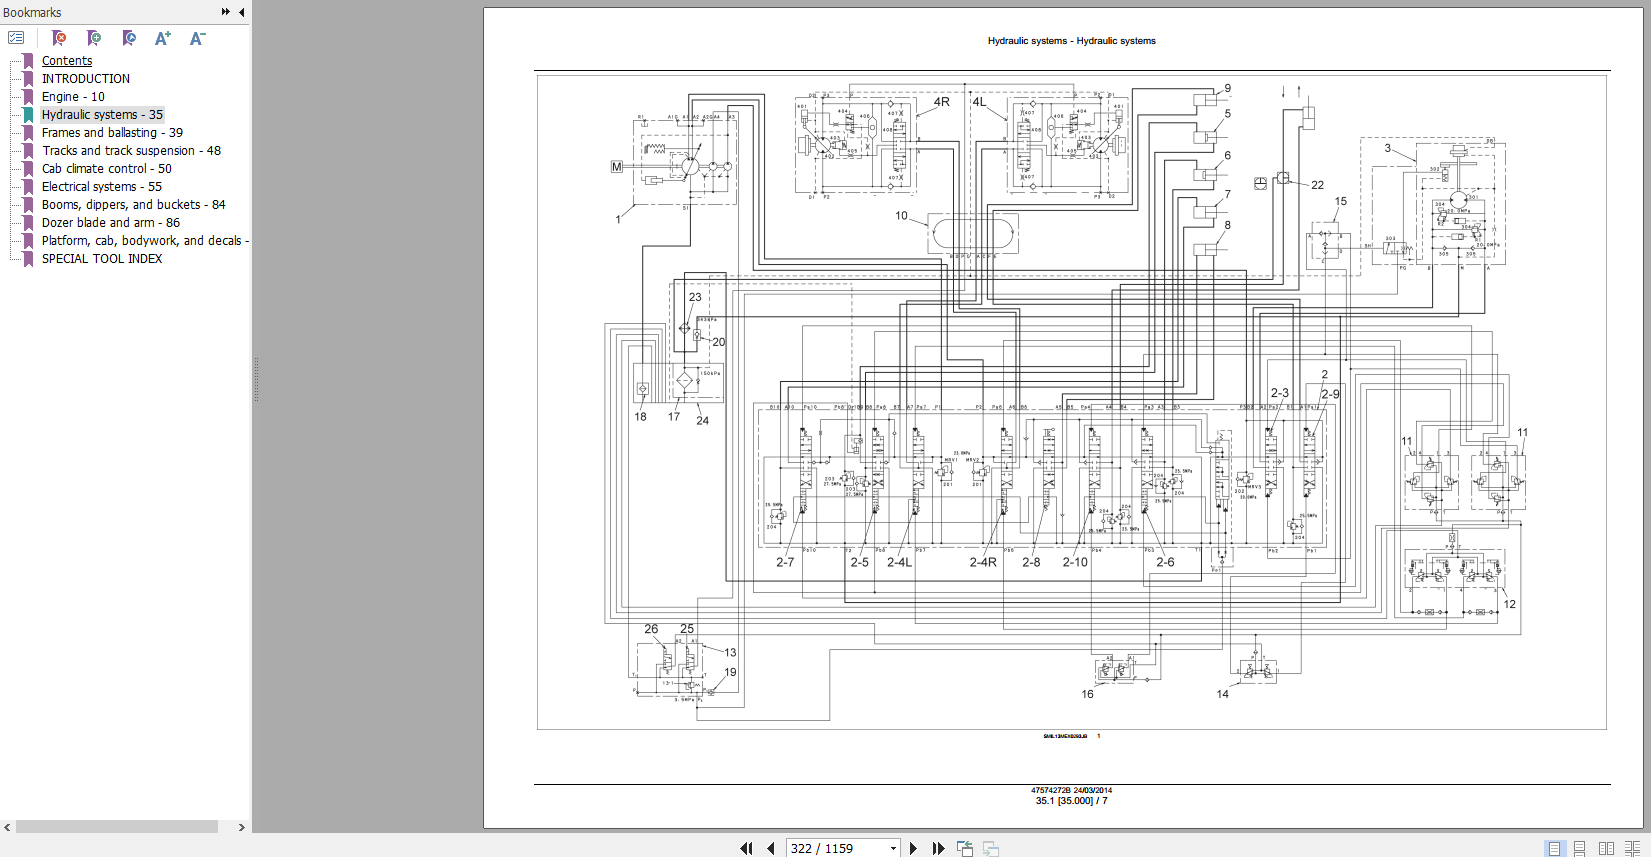Go to the first page

point(746,848)
